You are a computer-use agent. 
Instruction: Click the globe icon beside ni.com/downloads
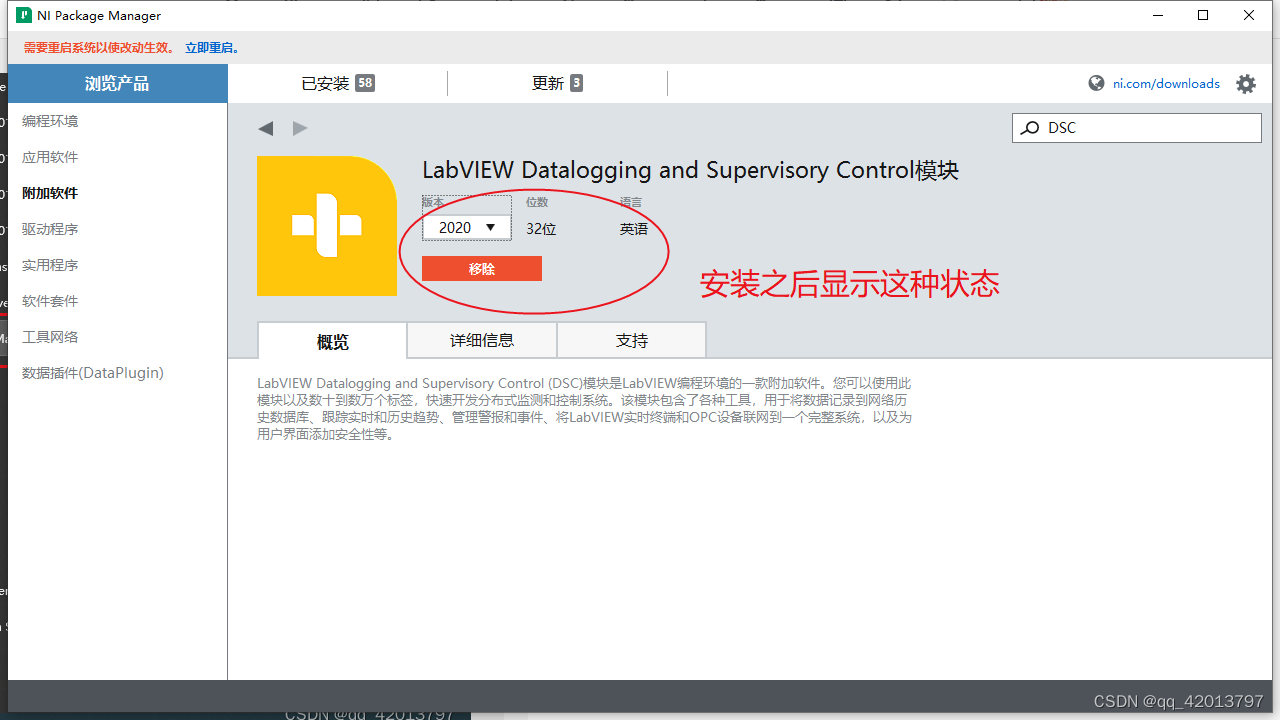pyautogui.click(x=1095, y=84)
